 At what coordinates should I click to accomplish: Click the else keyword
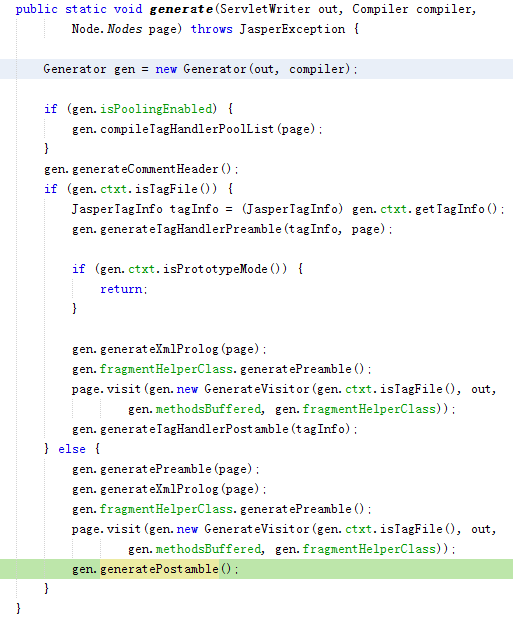pos(71,449)
